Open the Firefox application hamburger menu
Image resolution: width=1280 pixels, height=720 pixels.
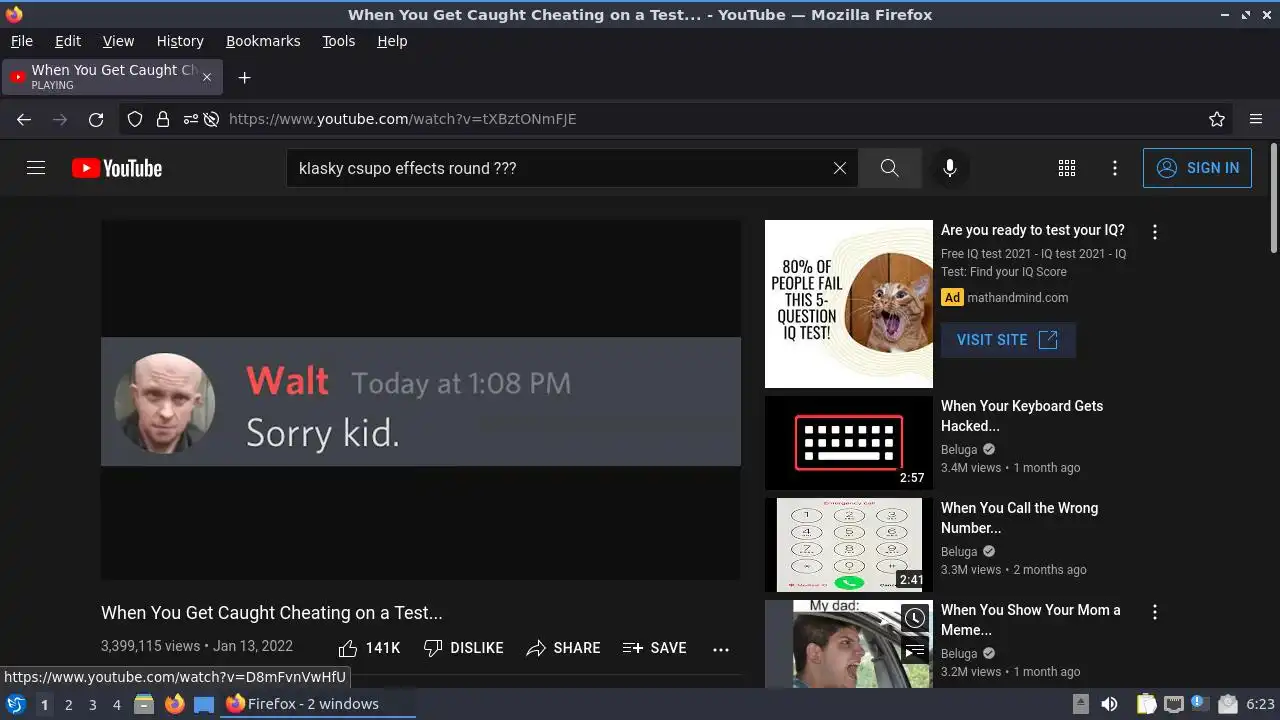click(x=1256, y=119)
